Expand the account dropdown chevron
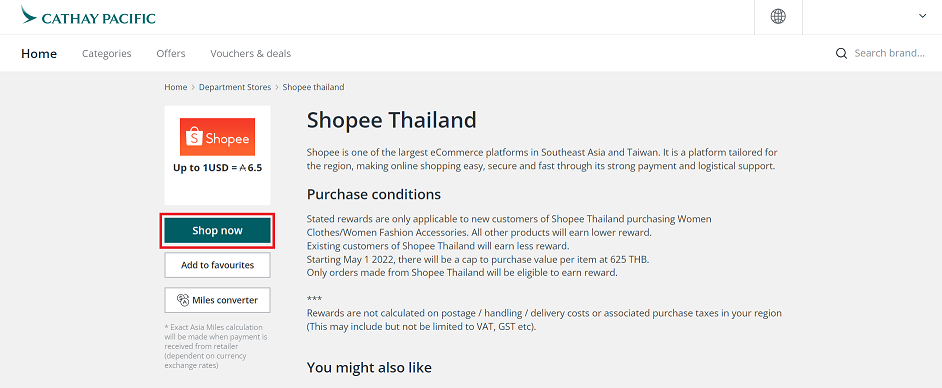The width and height of the screenshot is (942, 388). click(922, 16)
